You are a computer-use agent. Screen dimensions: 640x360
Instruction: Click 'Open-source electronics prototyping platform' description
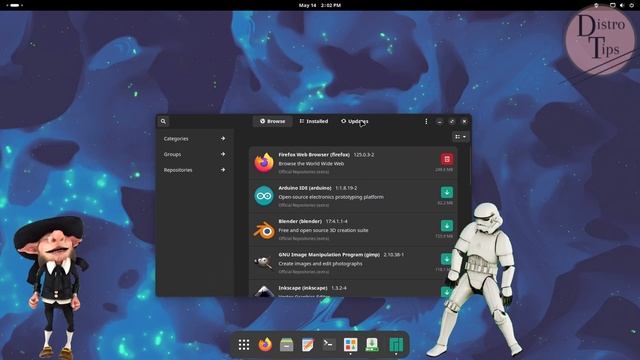[331, 197]
